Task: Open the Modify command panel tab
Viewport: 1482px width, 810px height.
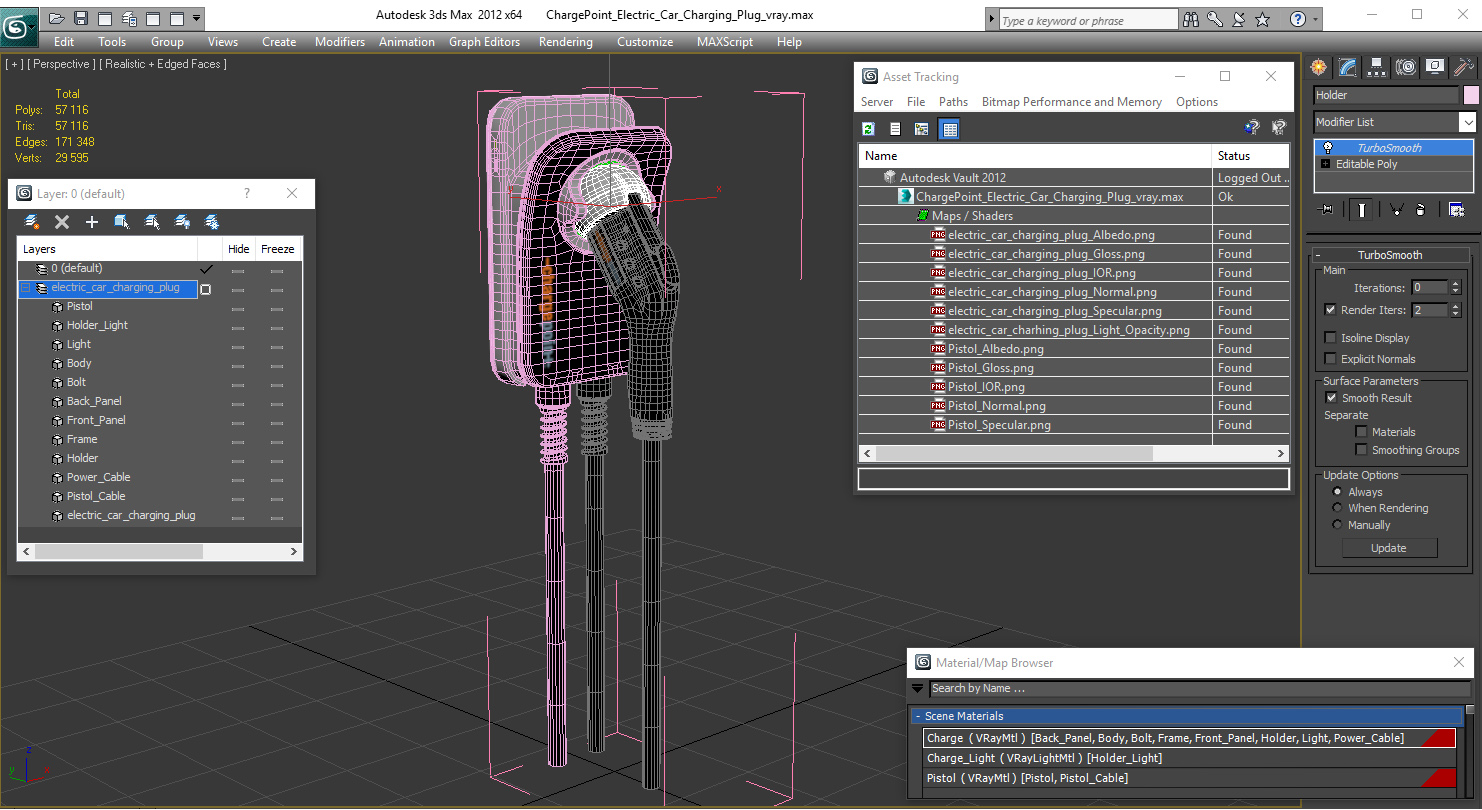Action: click(1348, 67)
